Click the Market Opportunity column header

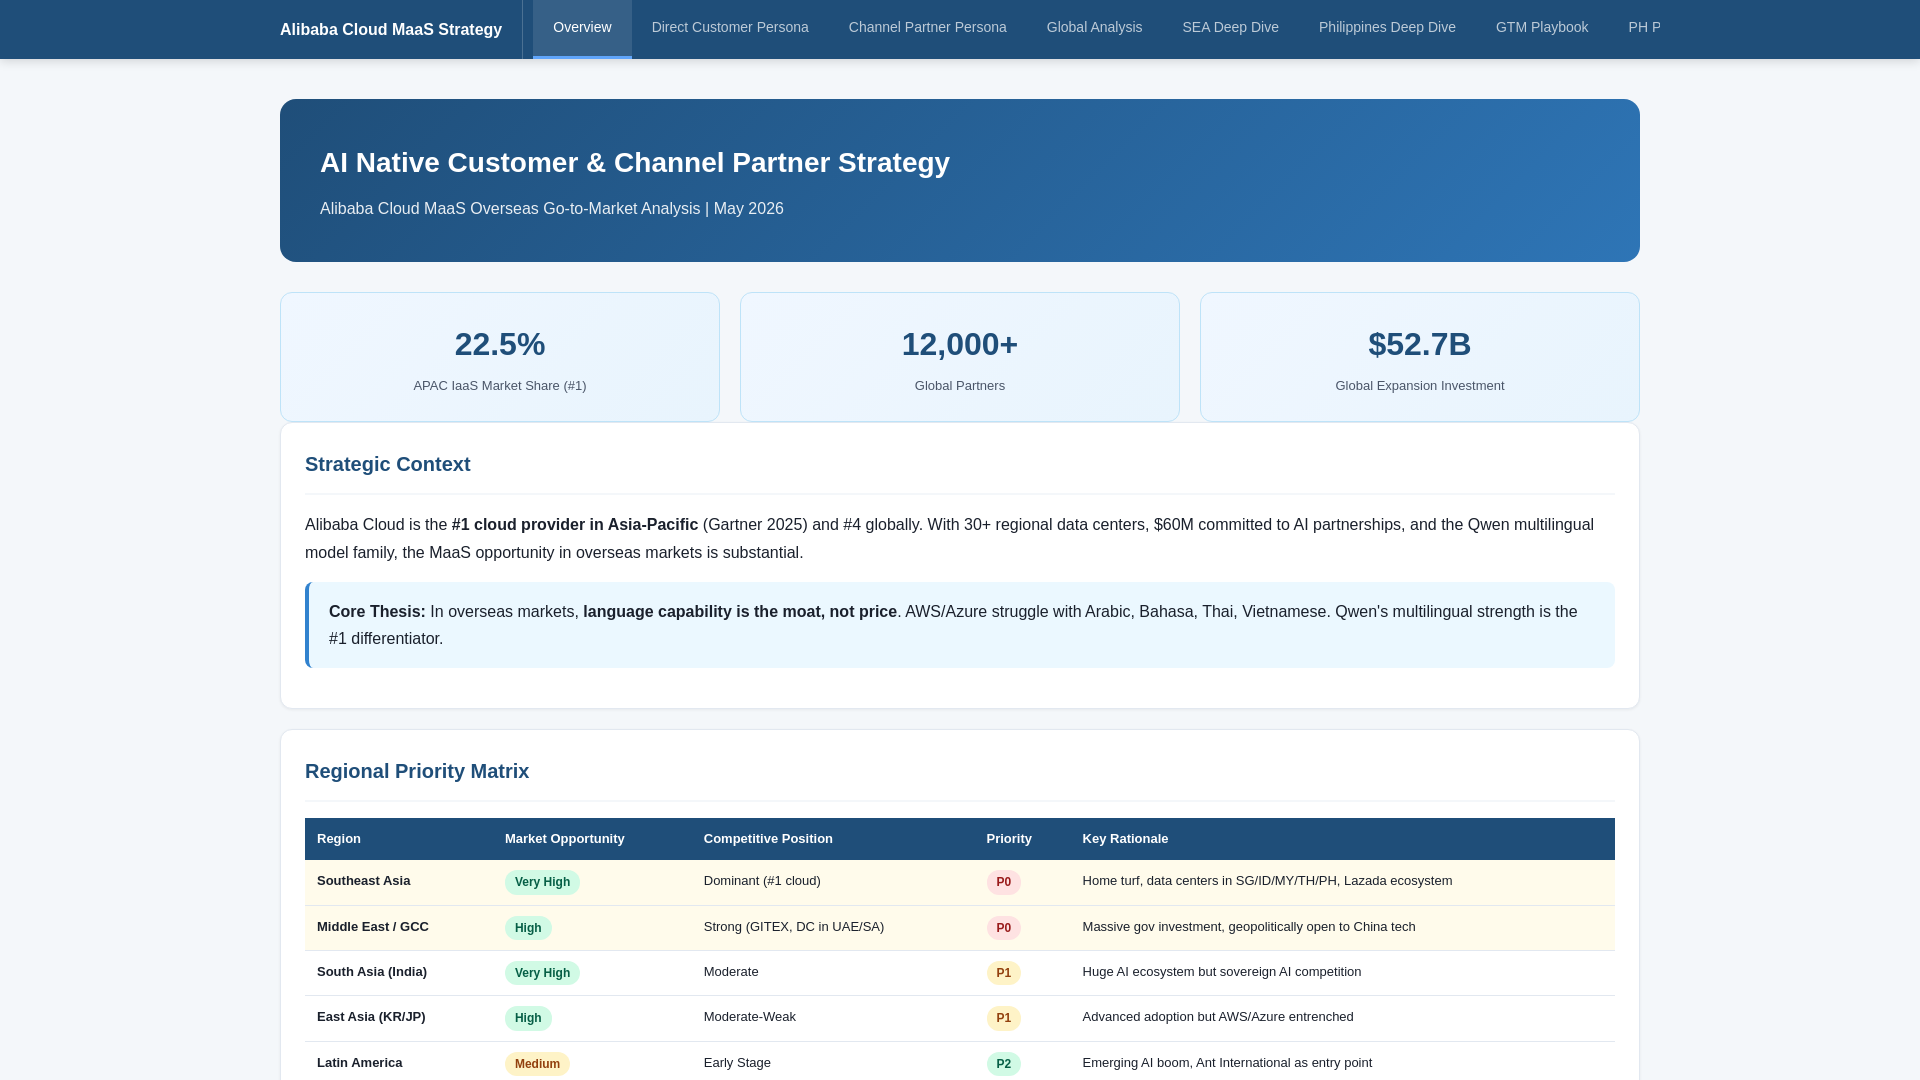tap(565, 839)
